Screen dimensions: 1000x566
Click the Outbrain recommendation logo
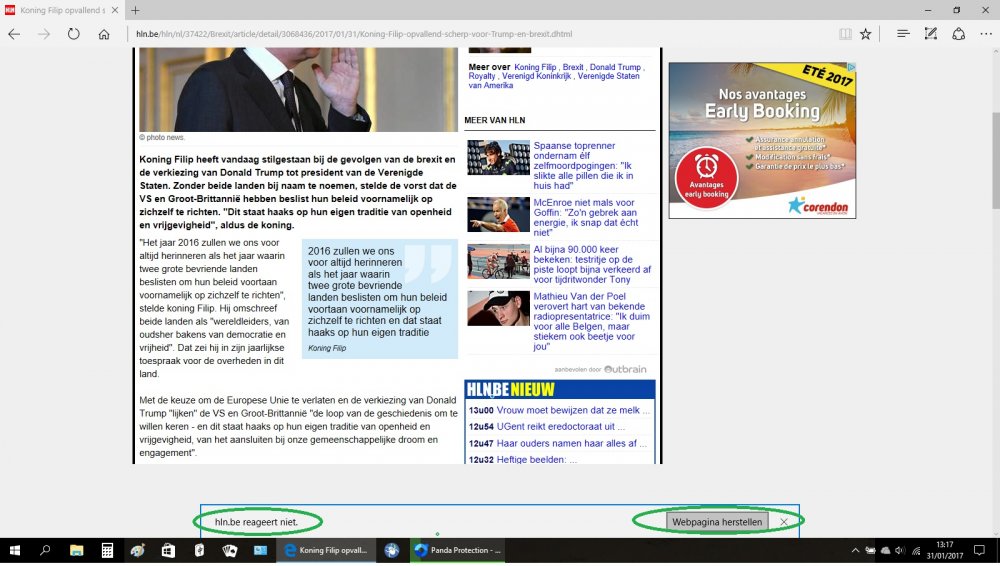[624, 369]
